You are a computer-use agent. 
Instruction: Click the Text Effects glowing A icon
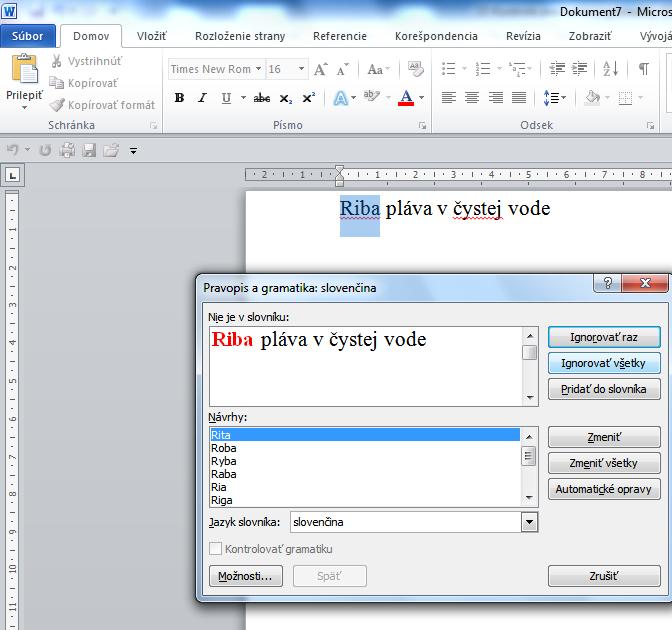[x=341, y=98]
